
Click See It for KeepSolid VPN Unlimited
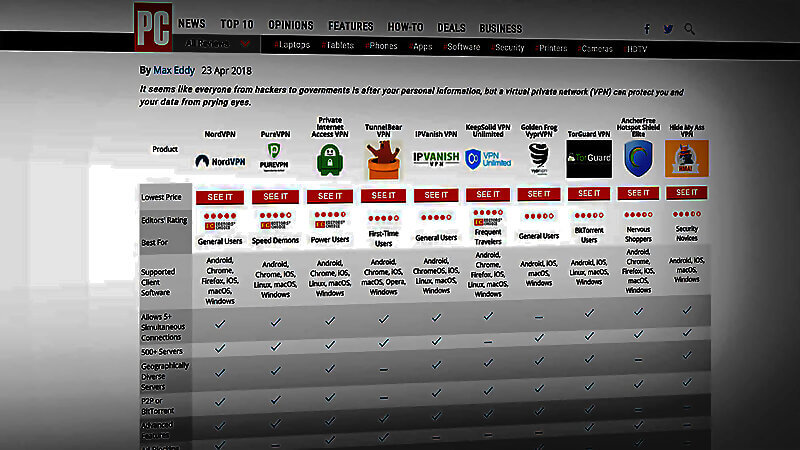(x=488, y=194)
